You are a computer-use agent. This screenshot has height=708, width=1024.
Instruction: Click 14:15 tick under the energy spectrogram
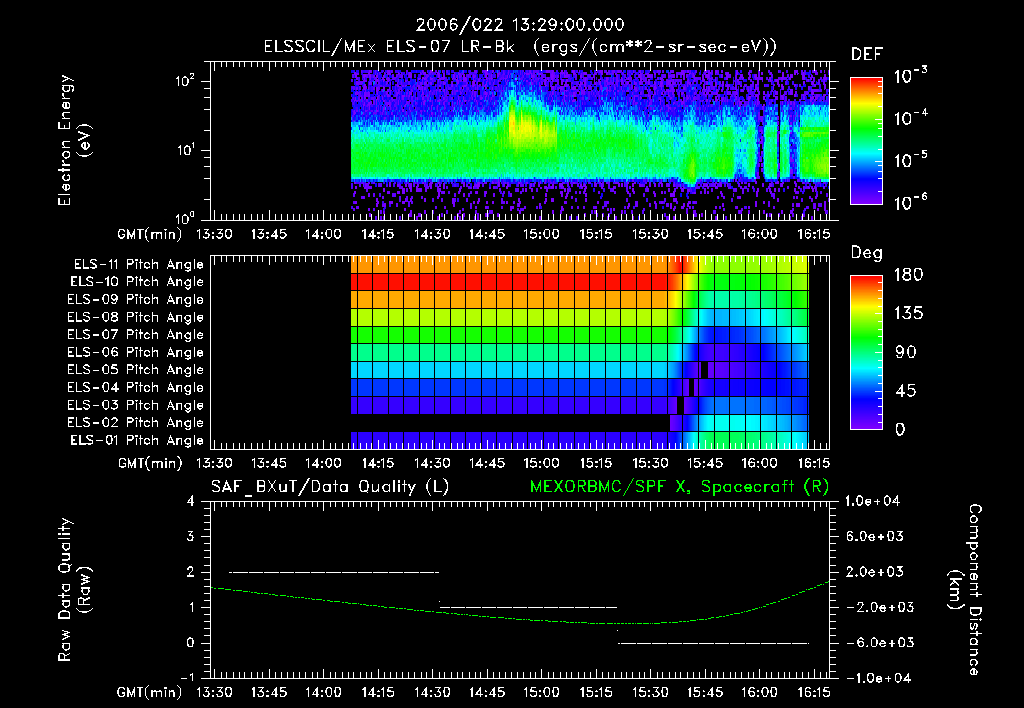tap(377, 234)
